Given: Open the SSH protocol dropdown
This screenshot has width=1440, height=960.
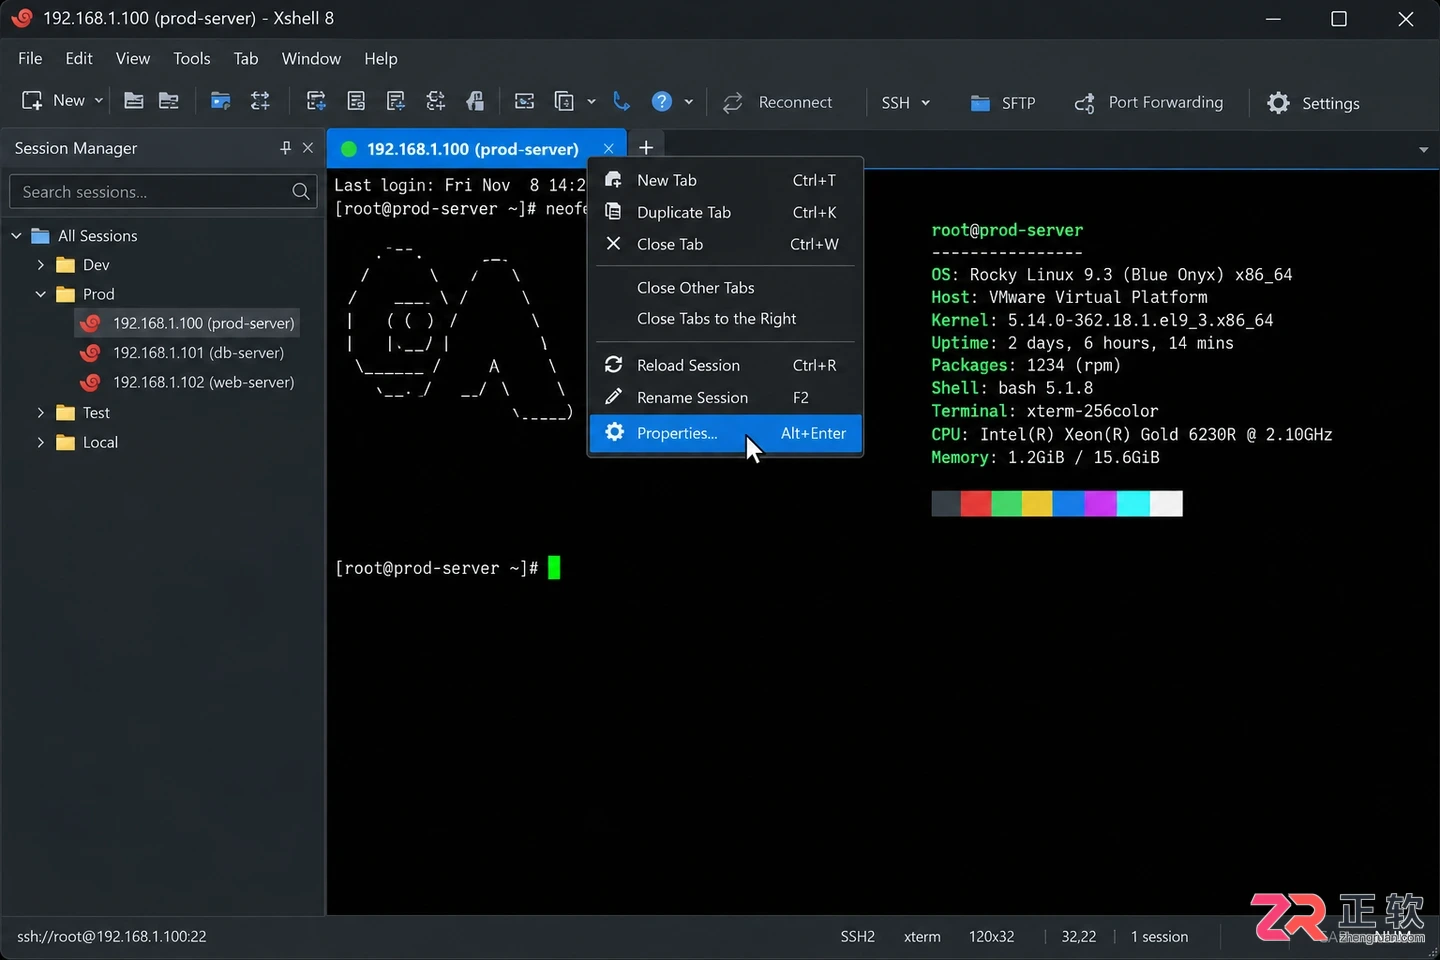Looking at the screenshot, I should (905, 103).
